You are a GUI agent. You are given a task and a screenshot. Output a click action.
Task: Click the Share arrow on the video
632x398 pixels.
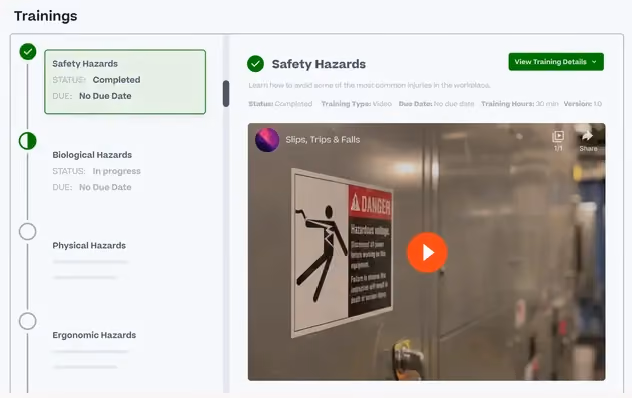coord(588,140)
